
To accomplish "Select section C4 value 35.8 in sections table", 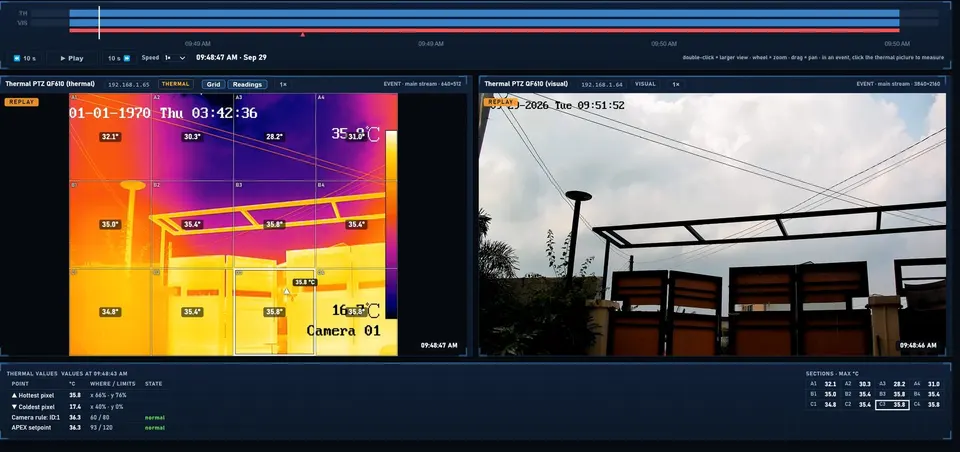I will pos(926,405).
